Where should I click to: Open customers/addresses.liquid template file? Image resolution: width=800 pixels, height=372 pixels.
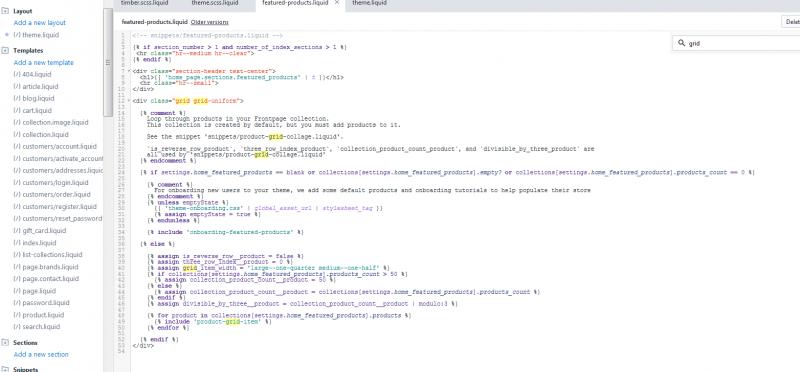coord(59,170)
